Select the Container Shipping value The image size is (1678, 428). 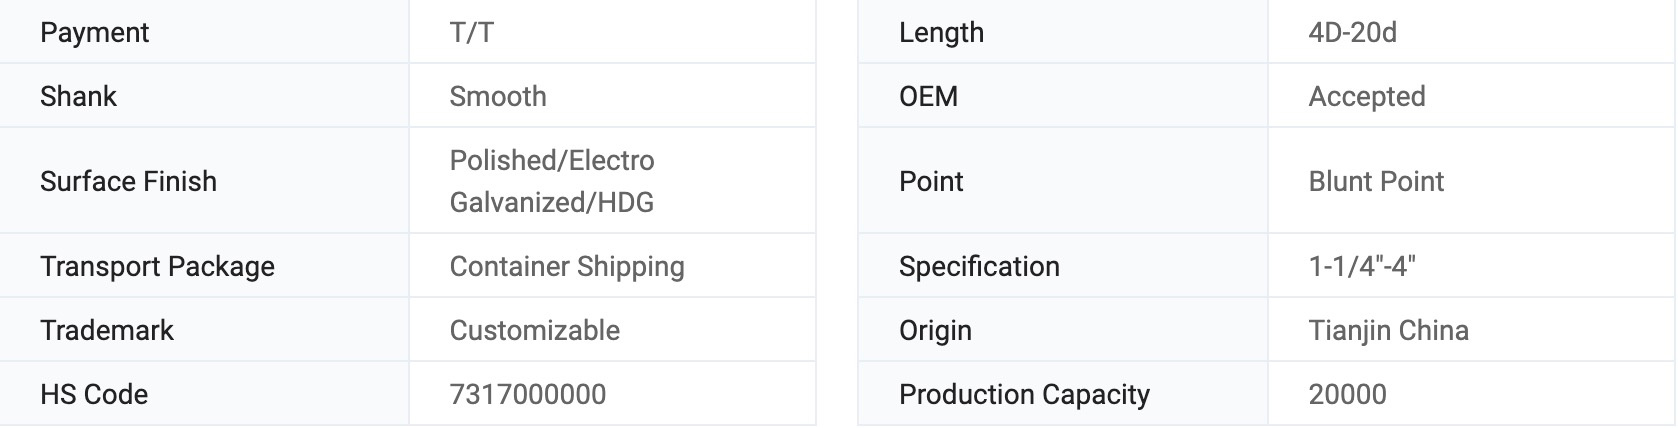567,267
